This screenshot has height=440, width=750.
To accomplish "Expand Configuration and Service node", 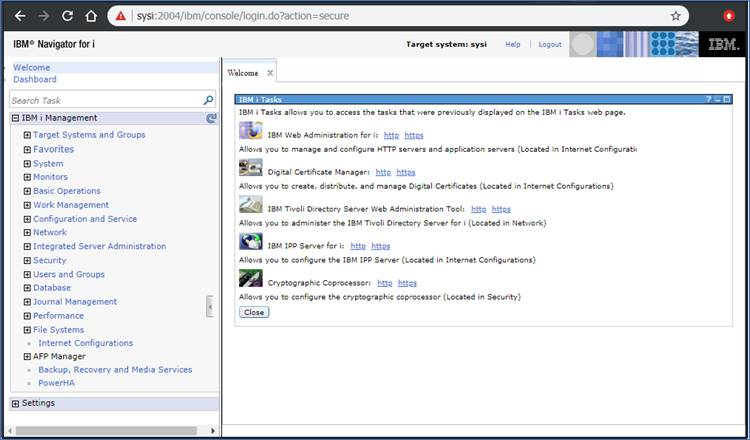I will (x=27, y=219).
